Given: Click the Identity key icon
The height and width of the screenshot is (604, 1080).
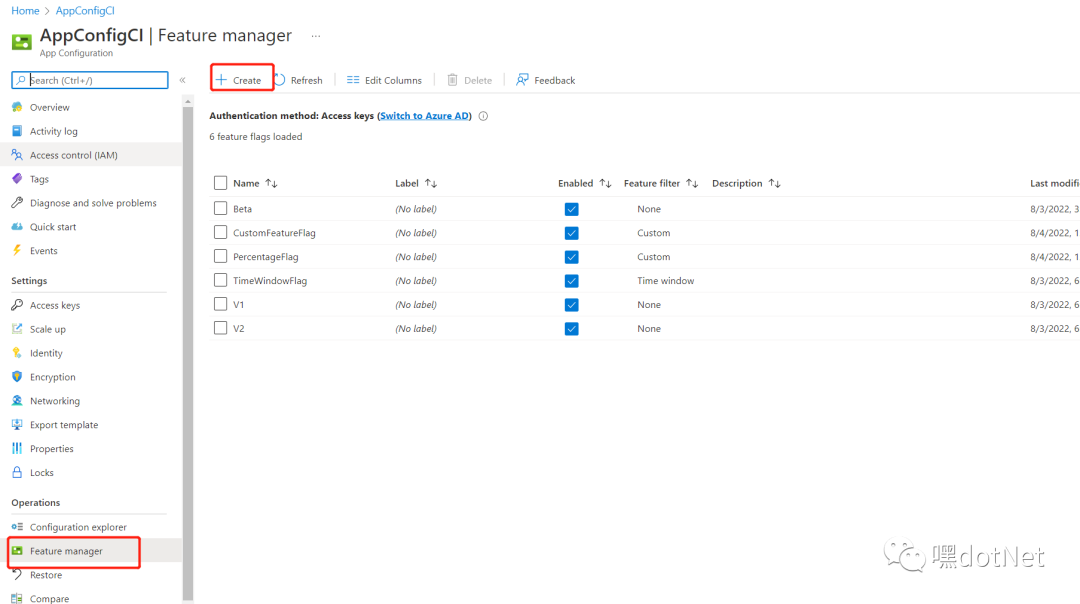Looking at the screenshot, I should pos(17,353).
